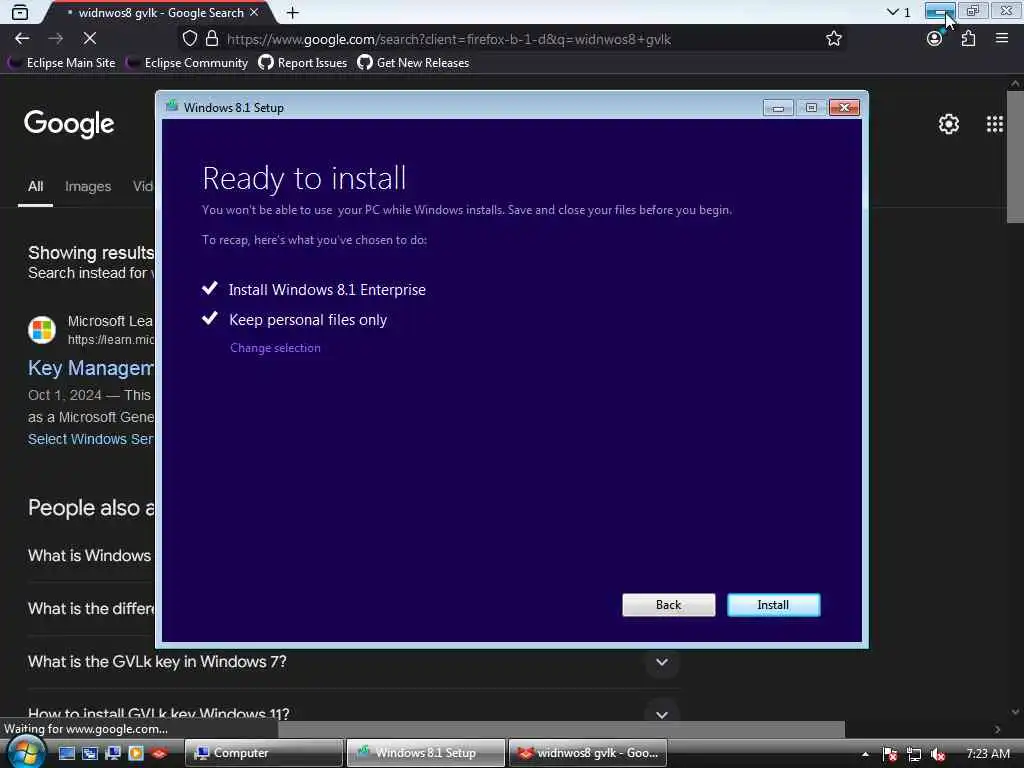Viewport: 1024px width, 768px height.
Task: Open a new tab with plus icon
Action: 293,12
